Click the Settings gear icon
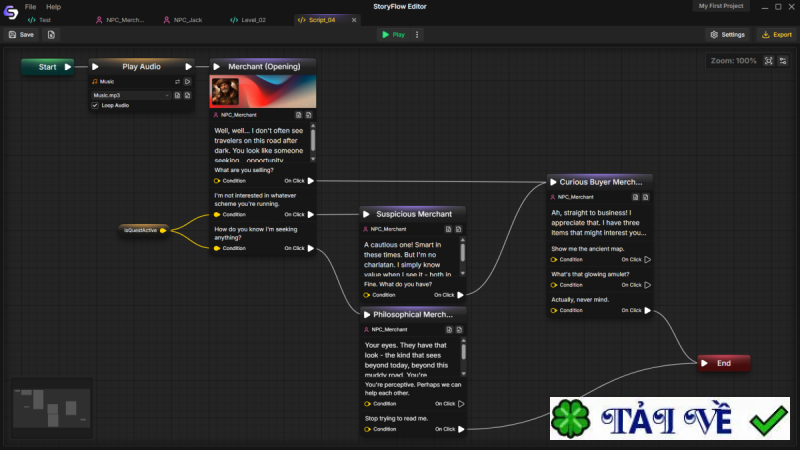The image size is (800, 450). tap(714, 34)
